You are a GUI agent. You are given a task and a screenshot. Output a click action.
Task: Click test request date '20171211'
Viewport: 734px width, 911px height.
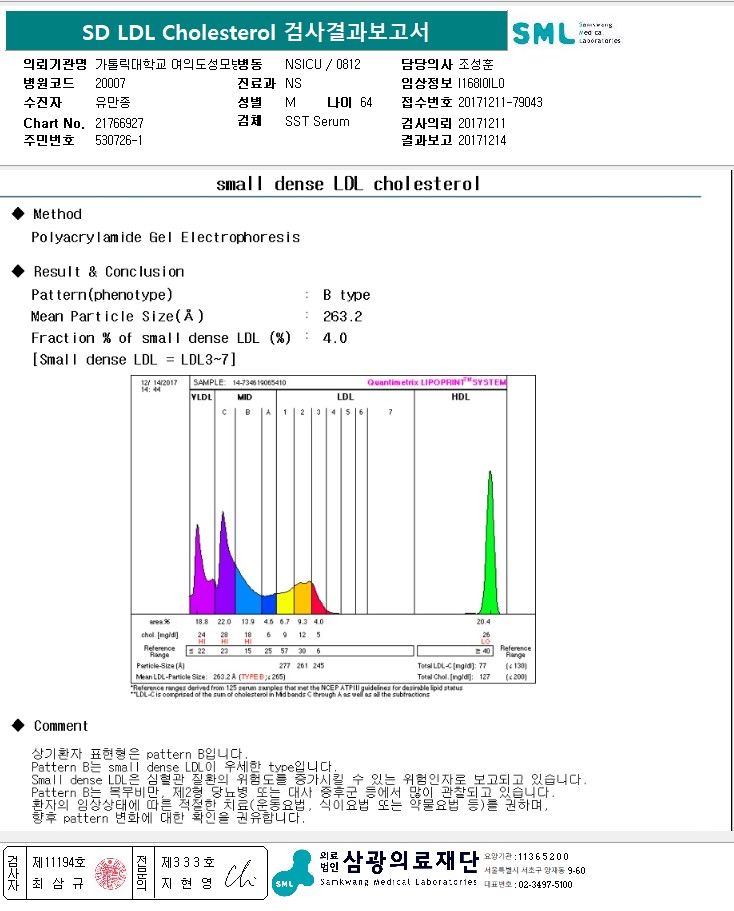point(482,123)
